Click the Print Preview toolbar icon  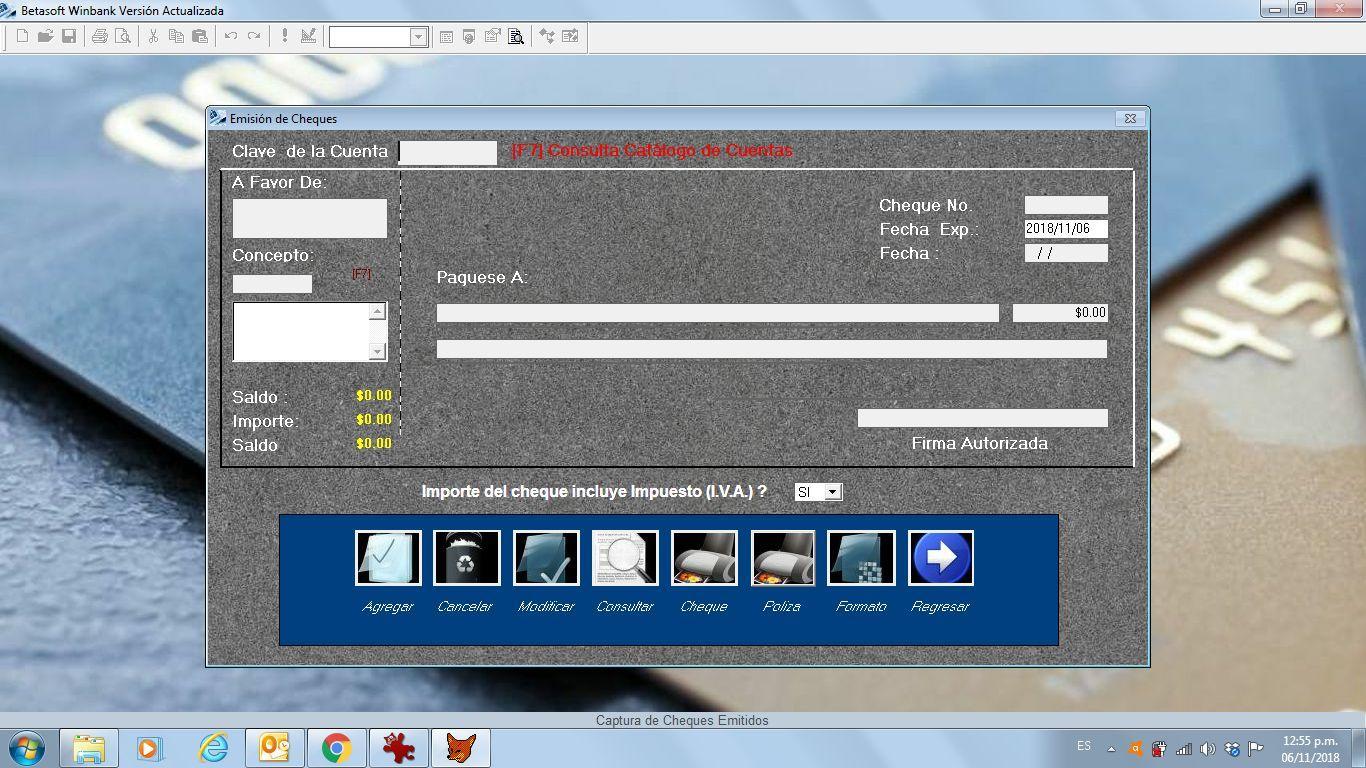click(122, 36)
